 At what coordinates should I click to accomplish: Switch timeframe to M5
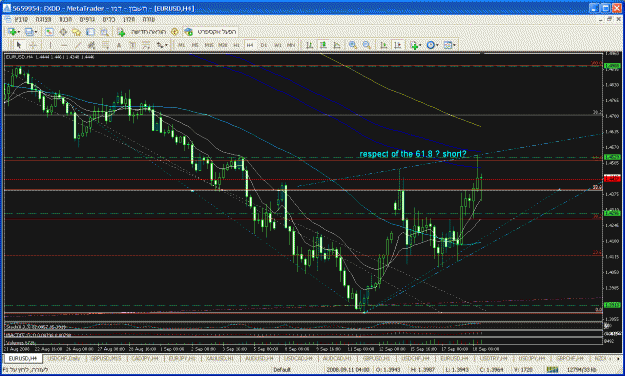tap(195, 45)
